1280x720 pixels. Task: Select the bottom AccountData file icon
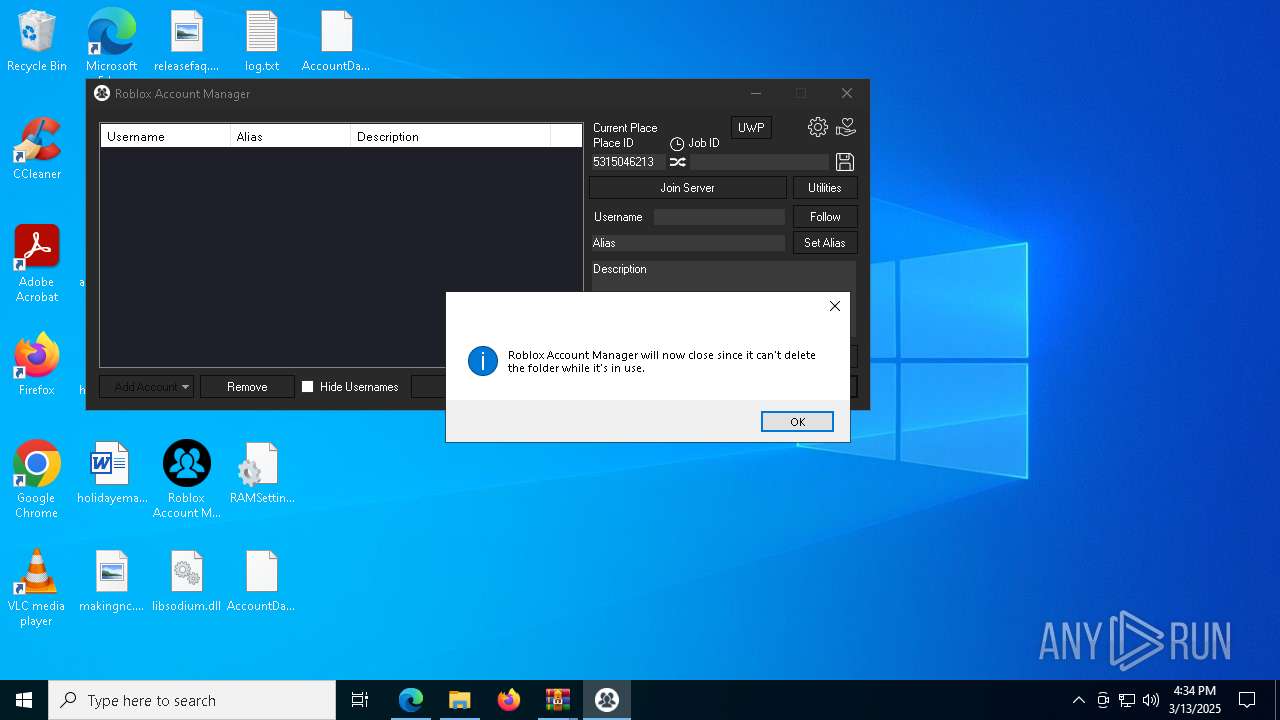click(x=261, y=581)
